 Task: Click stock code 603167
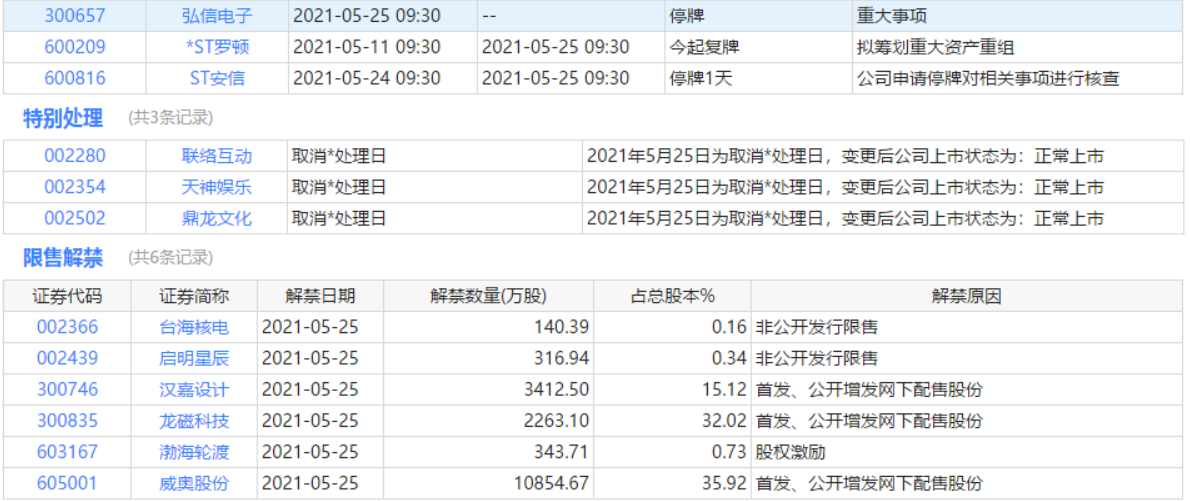tap(68, 452)
